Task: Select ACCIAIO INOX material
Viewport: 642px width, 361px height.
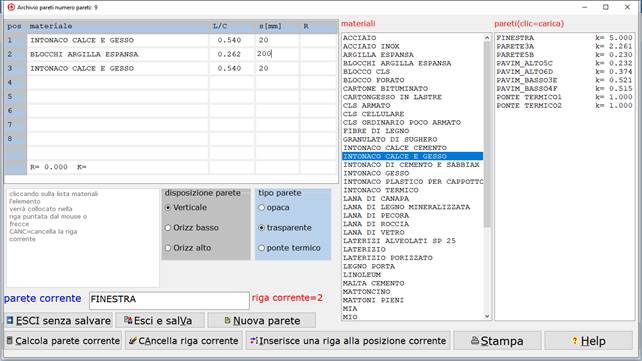Action: [412, 46]
